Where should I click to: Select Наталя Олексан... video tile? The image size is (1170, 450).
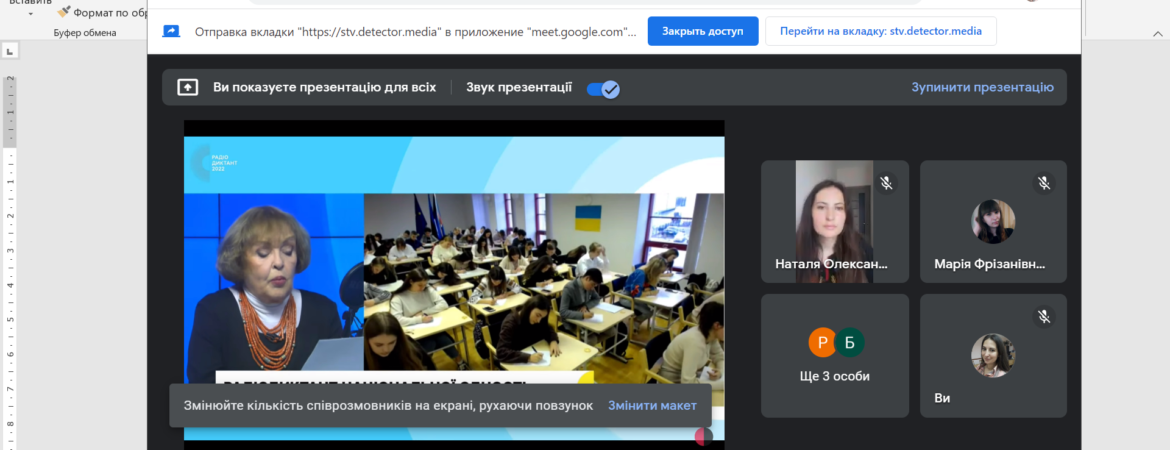(835, 222)
